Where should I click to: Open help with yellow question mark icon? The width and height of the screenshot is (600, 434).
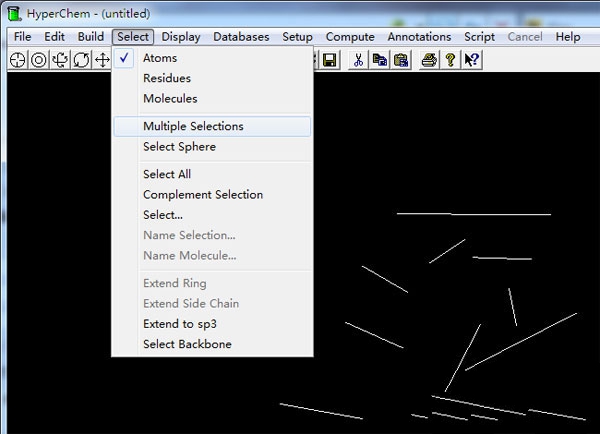(450, 60)
